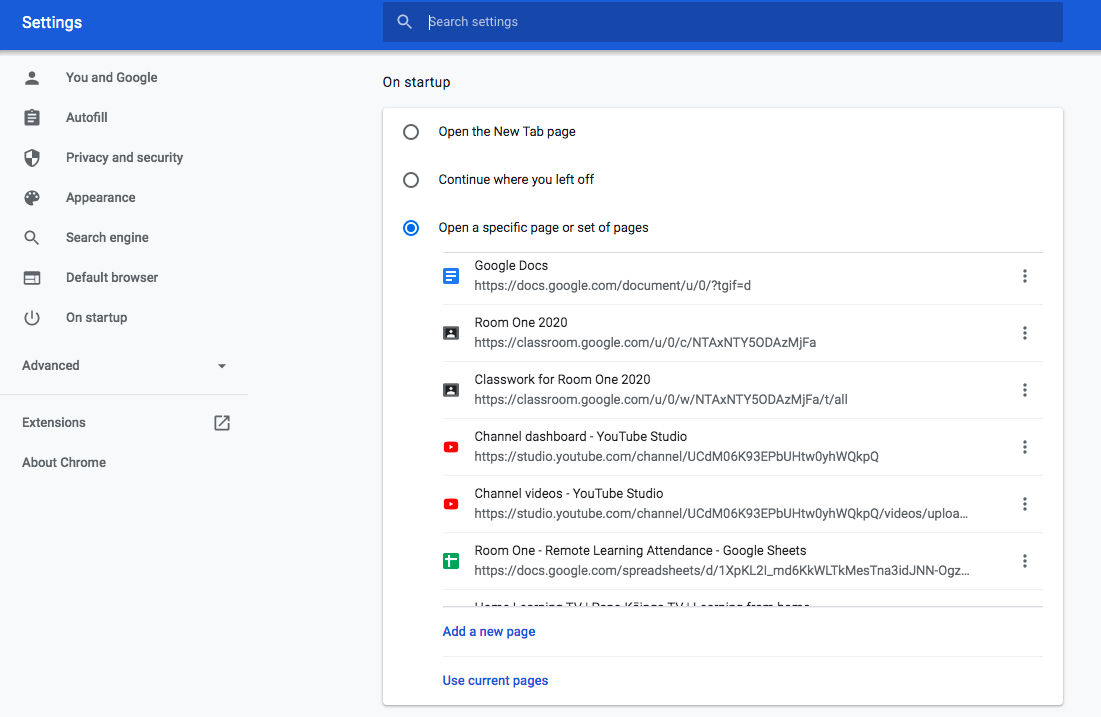1101x717 pixels.
Task: Click the external-link icon next to Extensions
Action: point(222,423)
